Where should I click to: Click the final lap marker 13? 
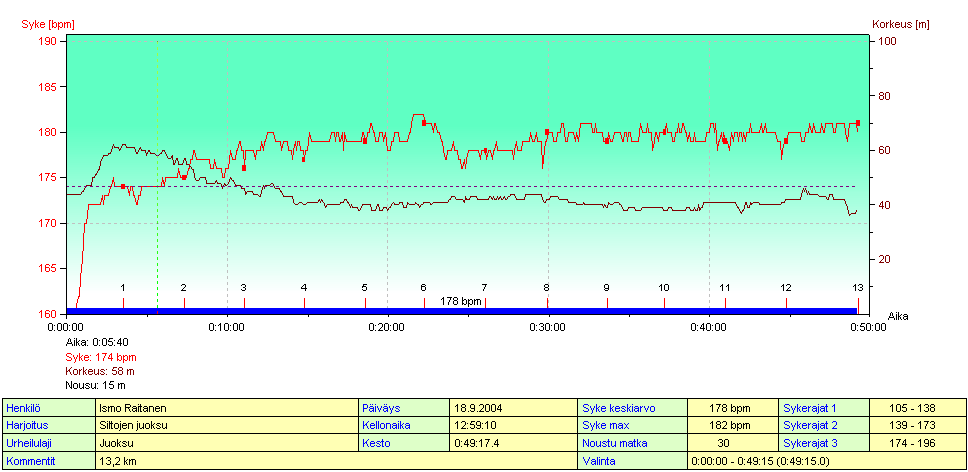tap(857, 288)
